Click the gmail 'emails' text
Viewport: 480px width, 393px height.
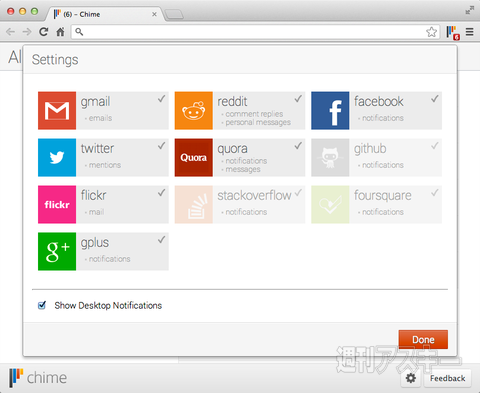pos(100,118)
